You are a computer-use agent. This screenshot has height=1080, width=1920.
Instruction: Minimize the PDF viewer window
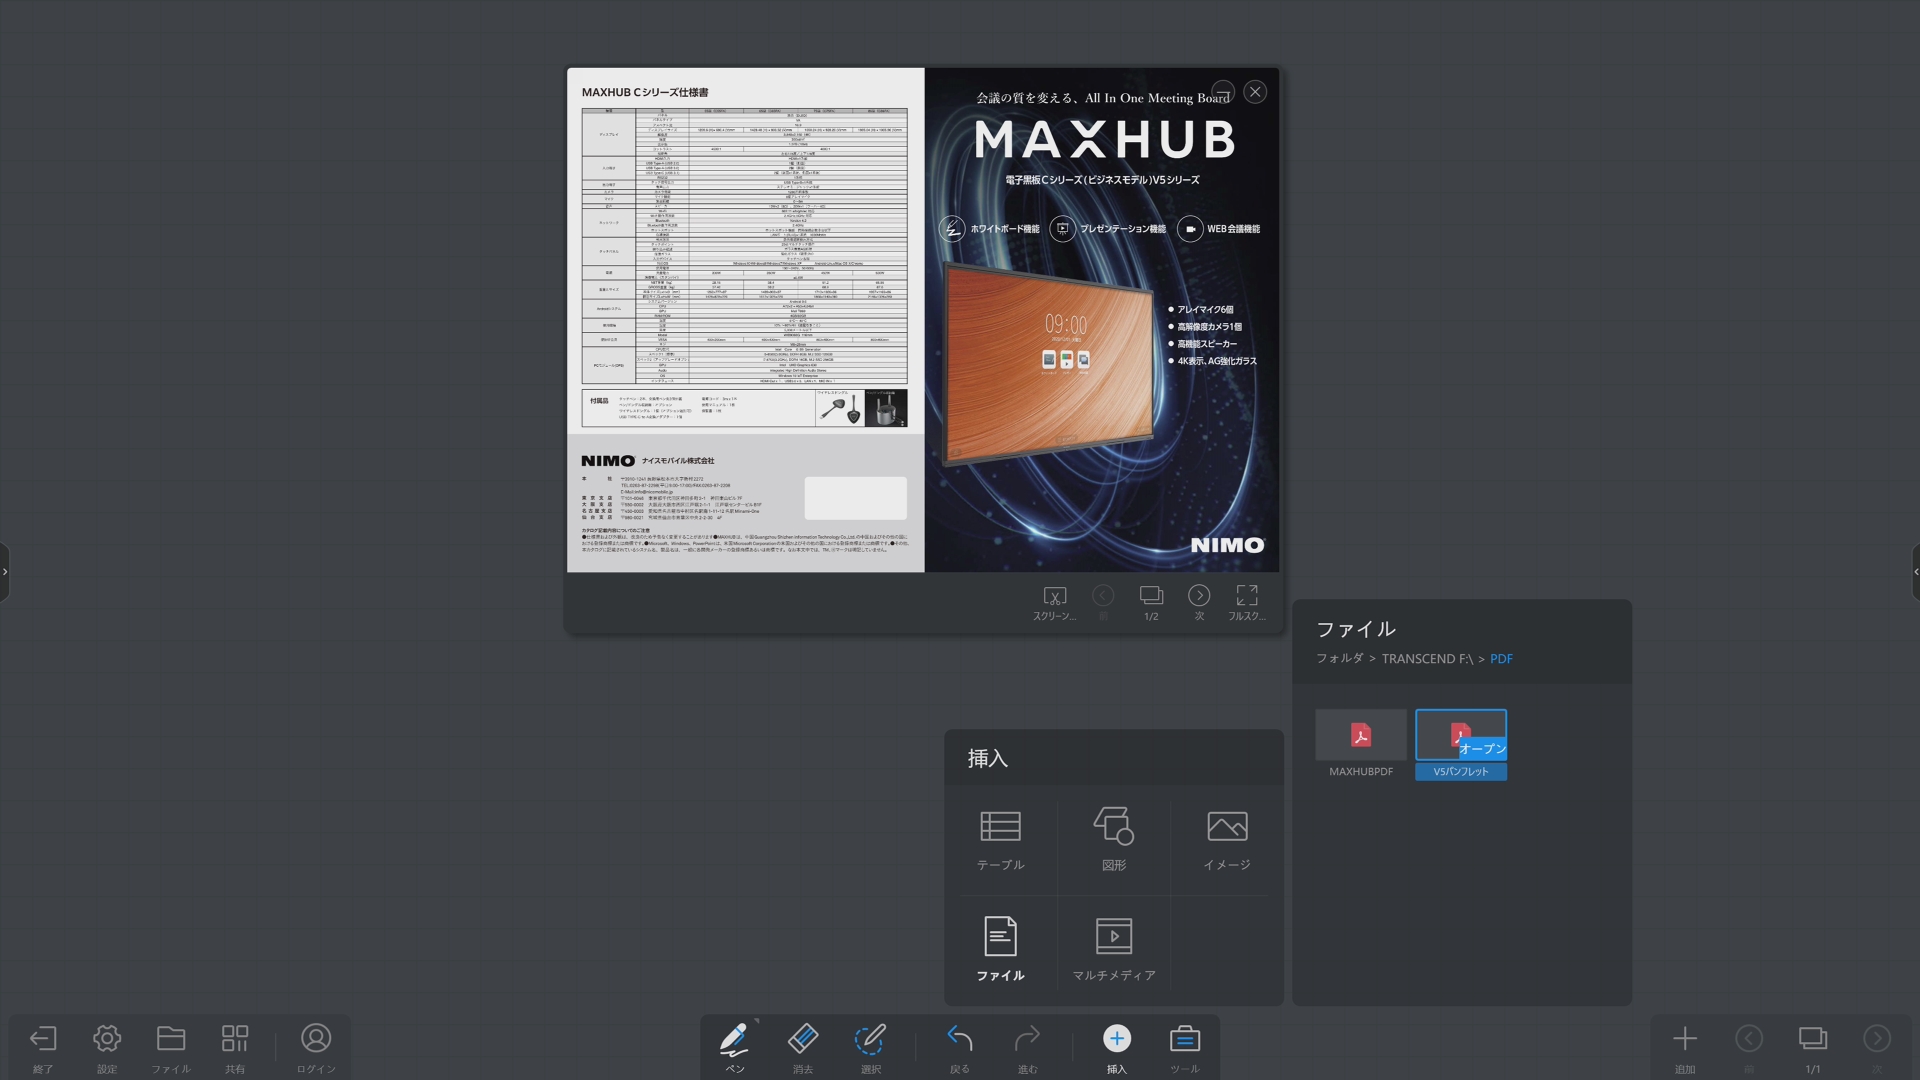(x=1222, y=92)
